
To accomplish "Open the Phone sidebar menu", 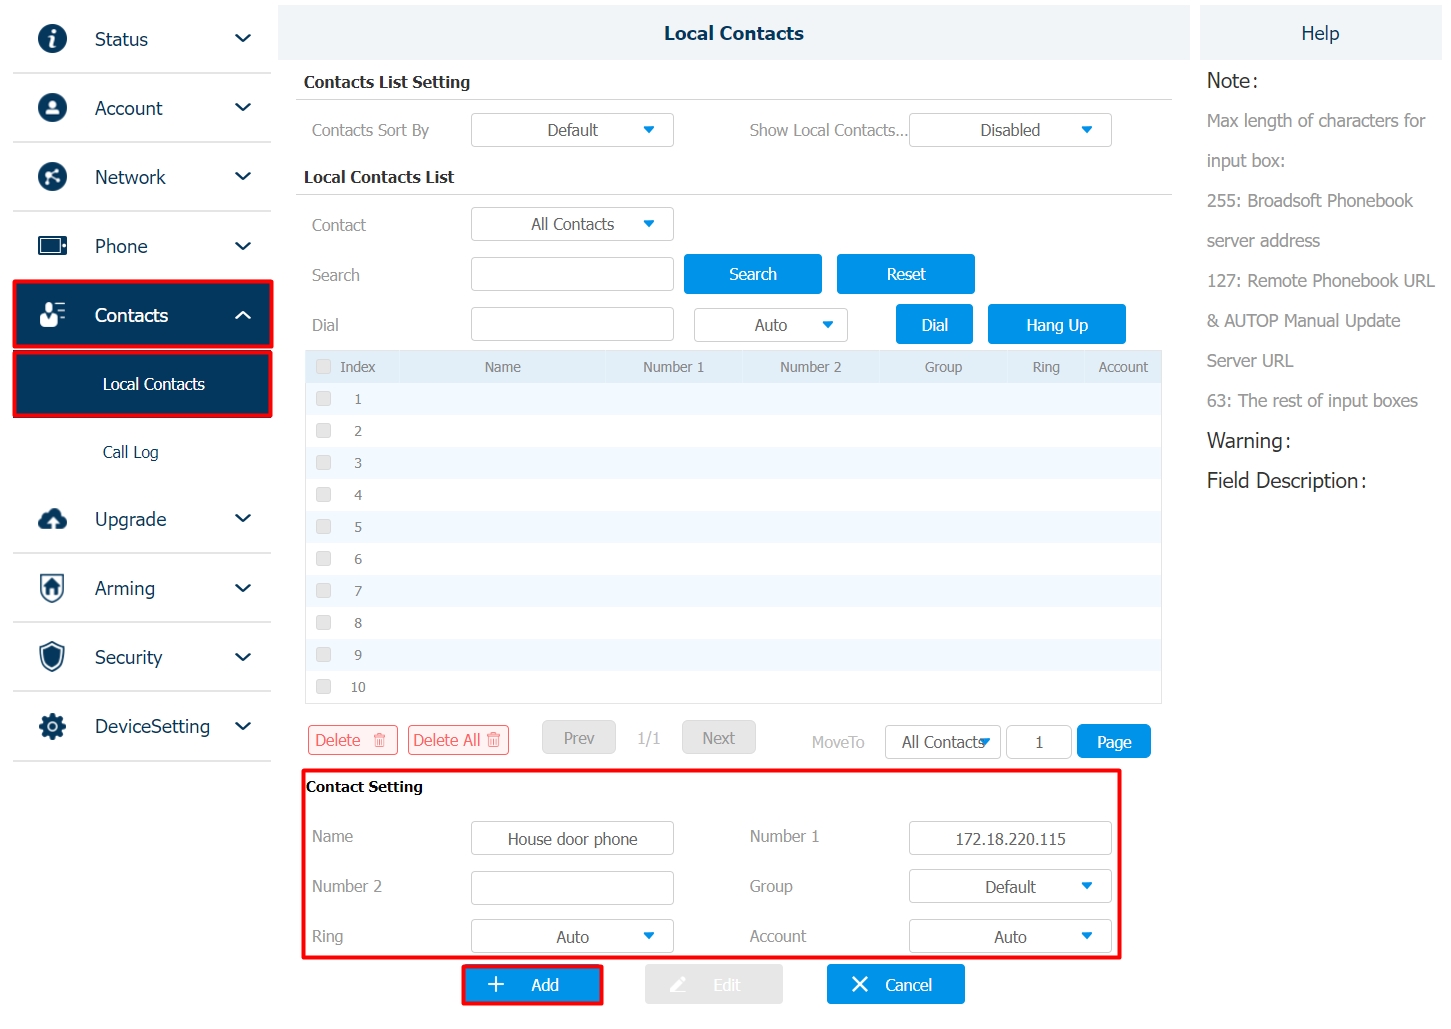I will (x=142, y=245).
